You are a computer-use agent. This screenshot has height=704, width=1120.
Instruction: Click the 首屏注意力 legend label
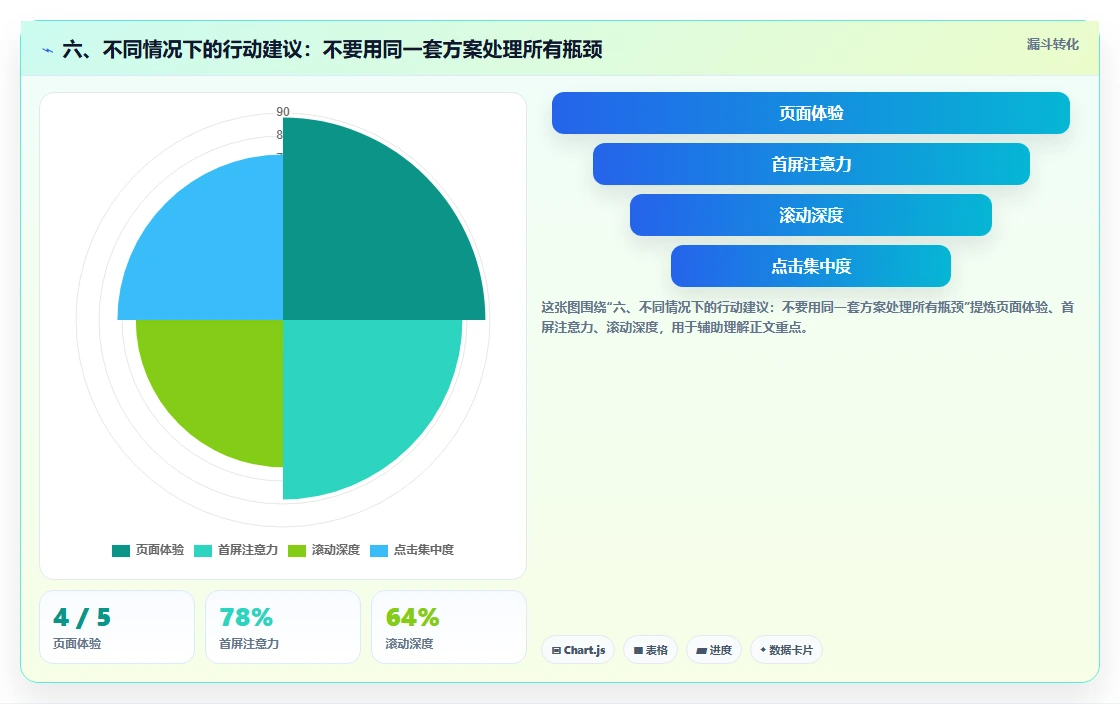pos(248,550)
